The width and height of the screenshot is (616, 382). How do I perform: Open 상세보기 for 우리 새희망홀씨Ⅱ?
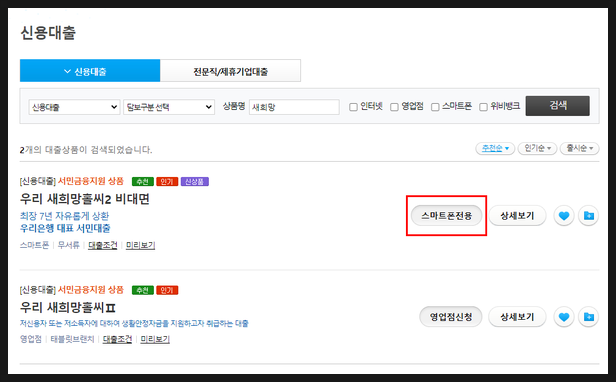pyautogui.click(x=517, y=317)
